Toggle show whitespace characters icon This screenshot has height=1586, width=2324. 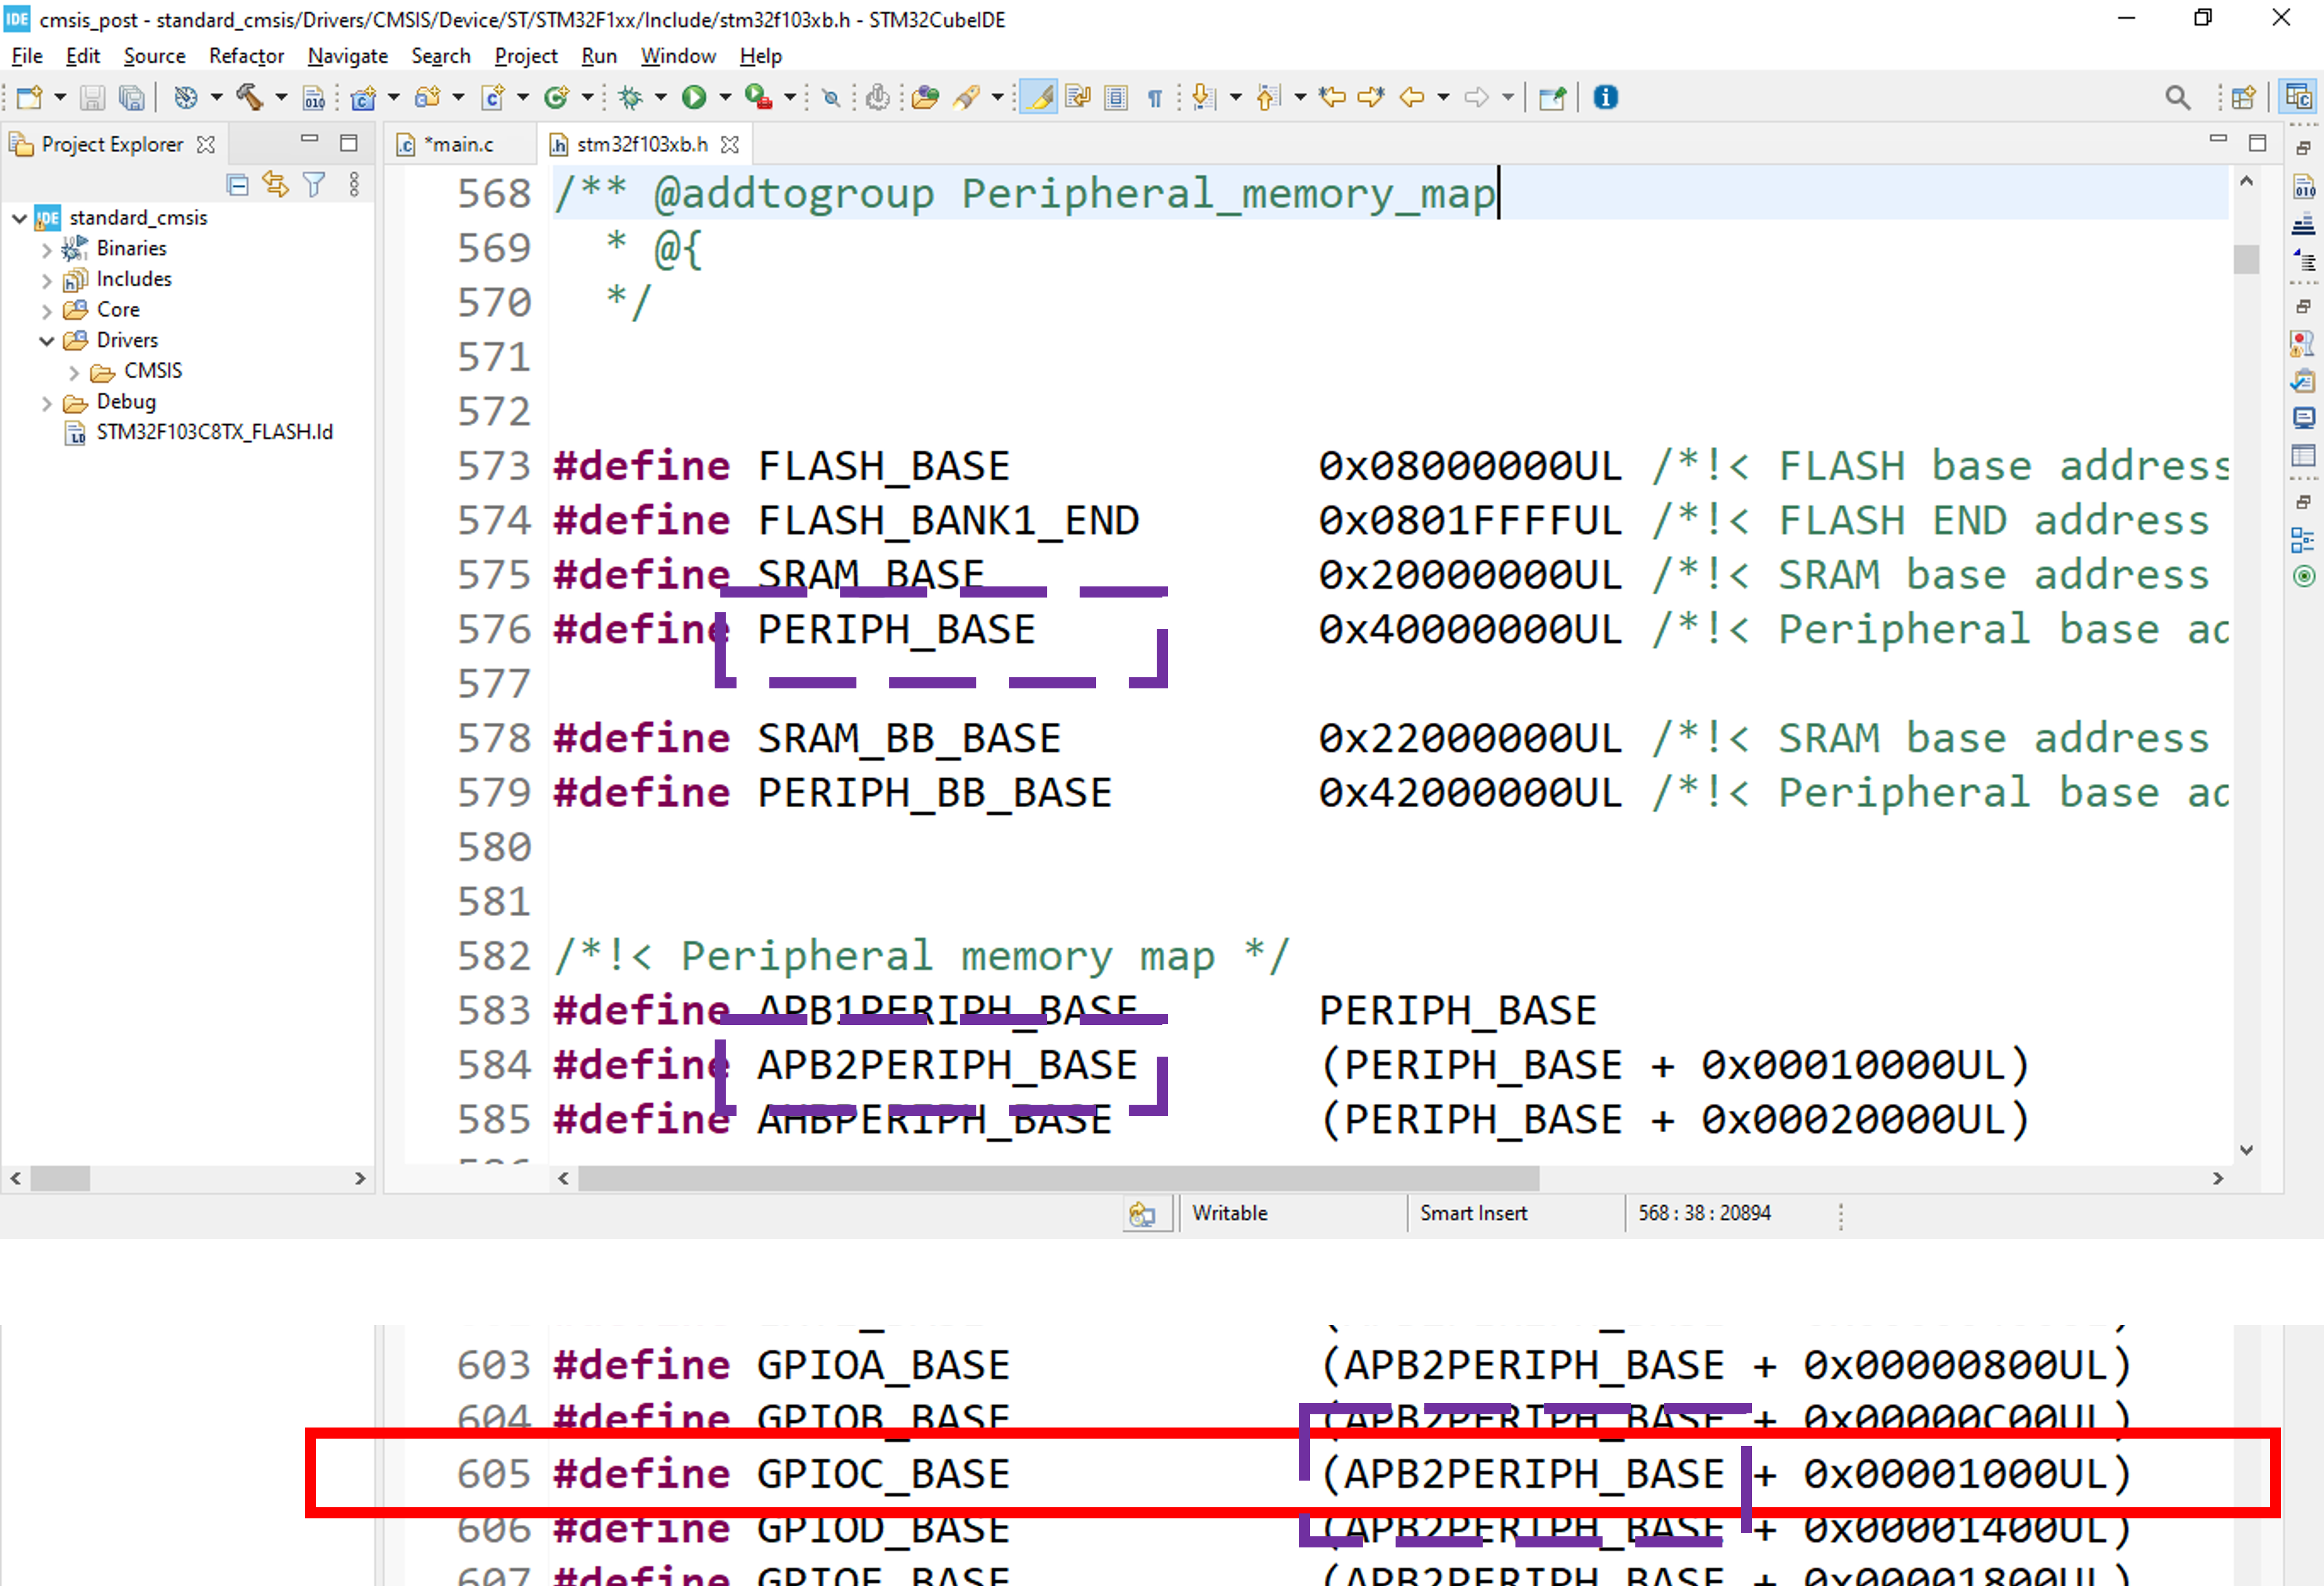pos(1155,98)
